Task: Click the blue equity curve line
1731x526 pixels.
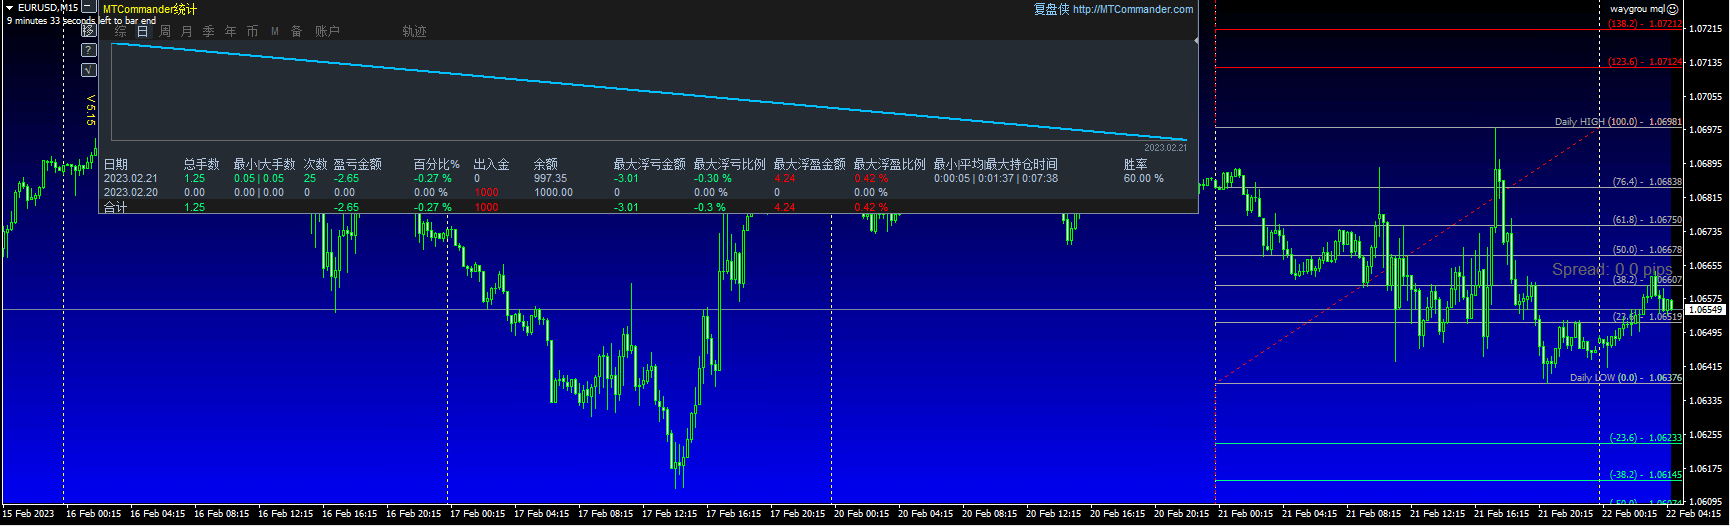Action: click(649, 92)
